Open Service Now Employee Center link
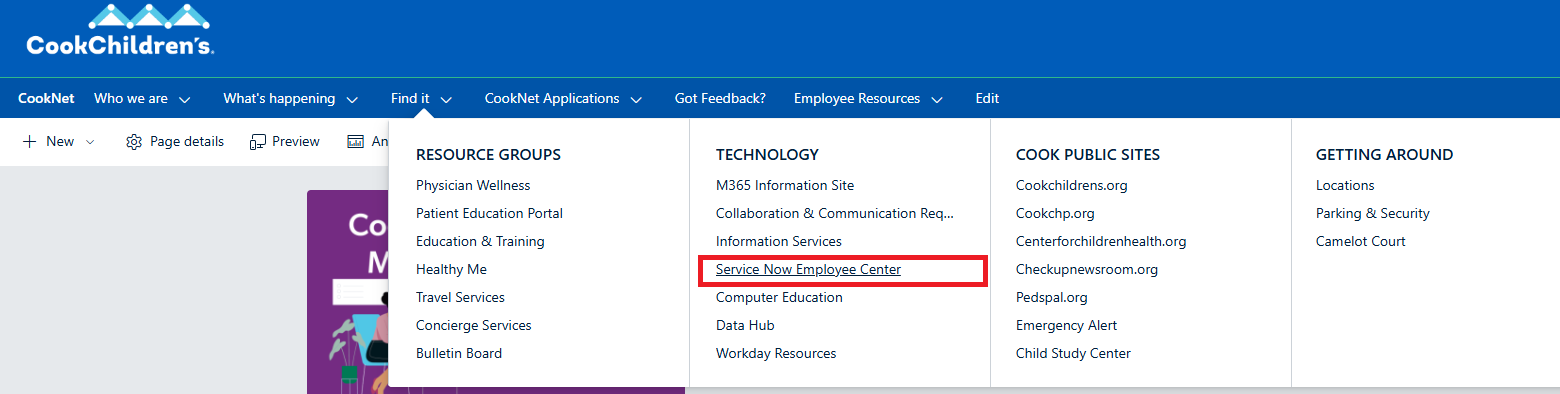This screenshot has width=1560, height=394. coord(808,269)
